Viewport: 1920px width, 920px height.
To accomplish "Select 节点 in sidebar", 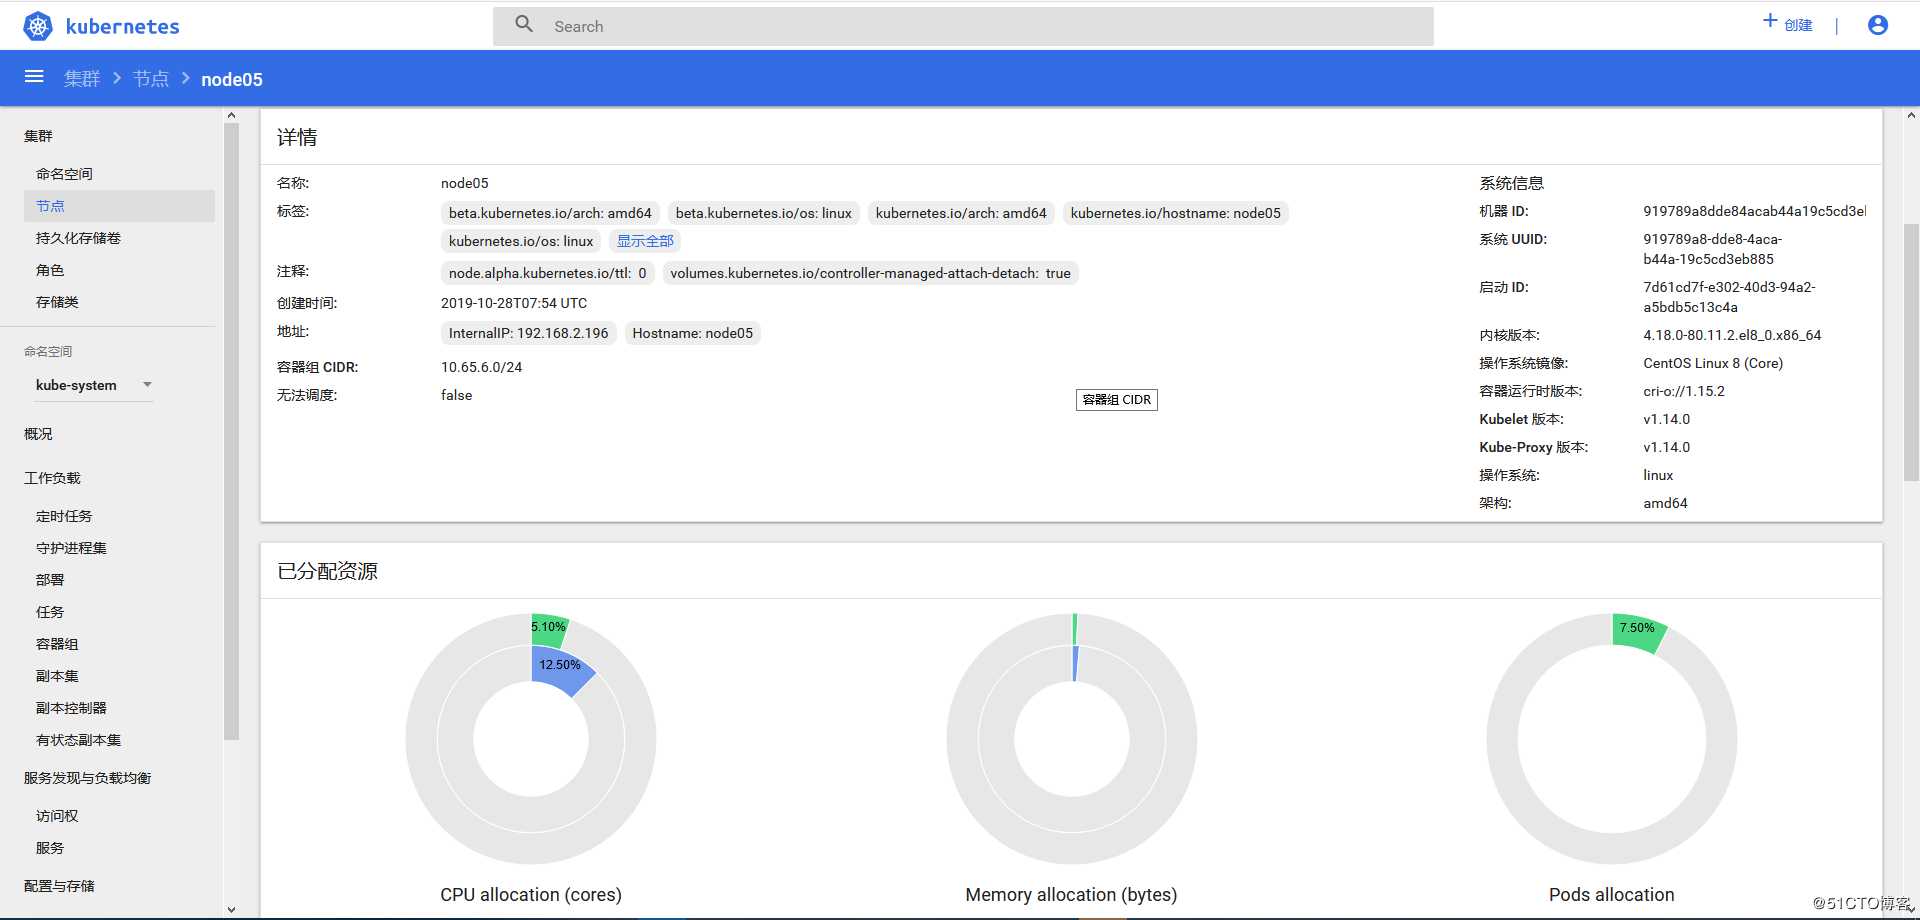I will coord(119,206).
